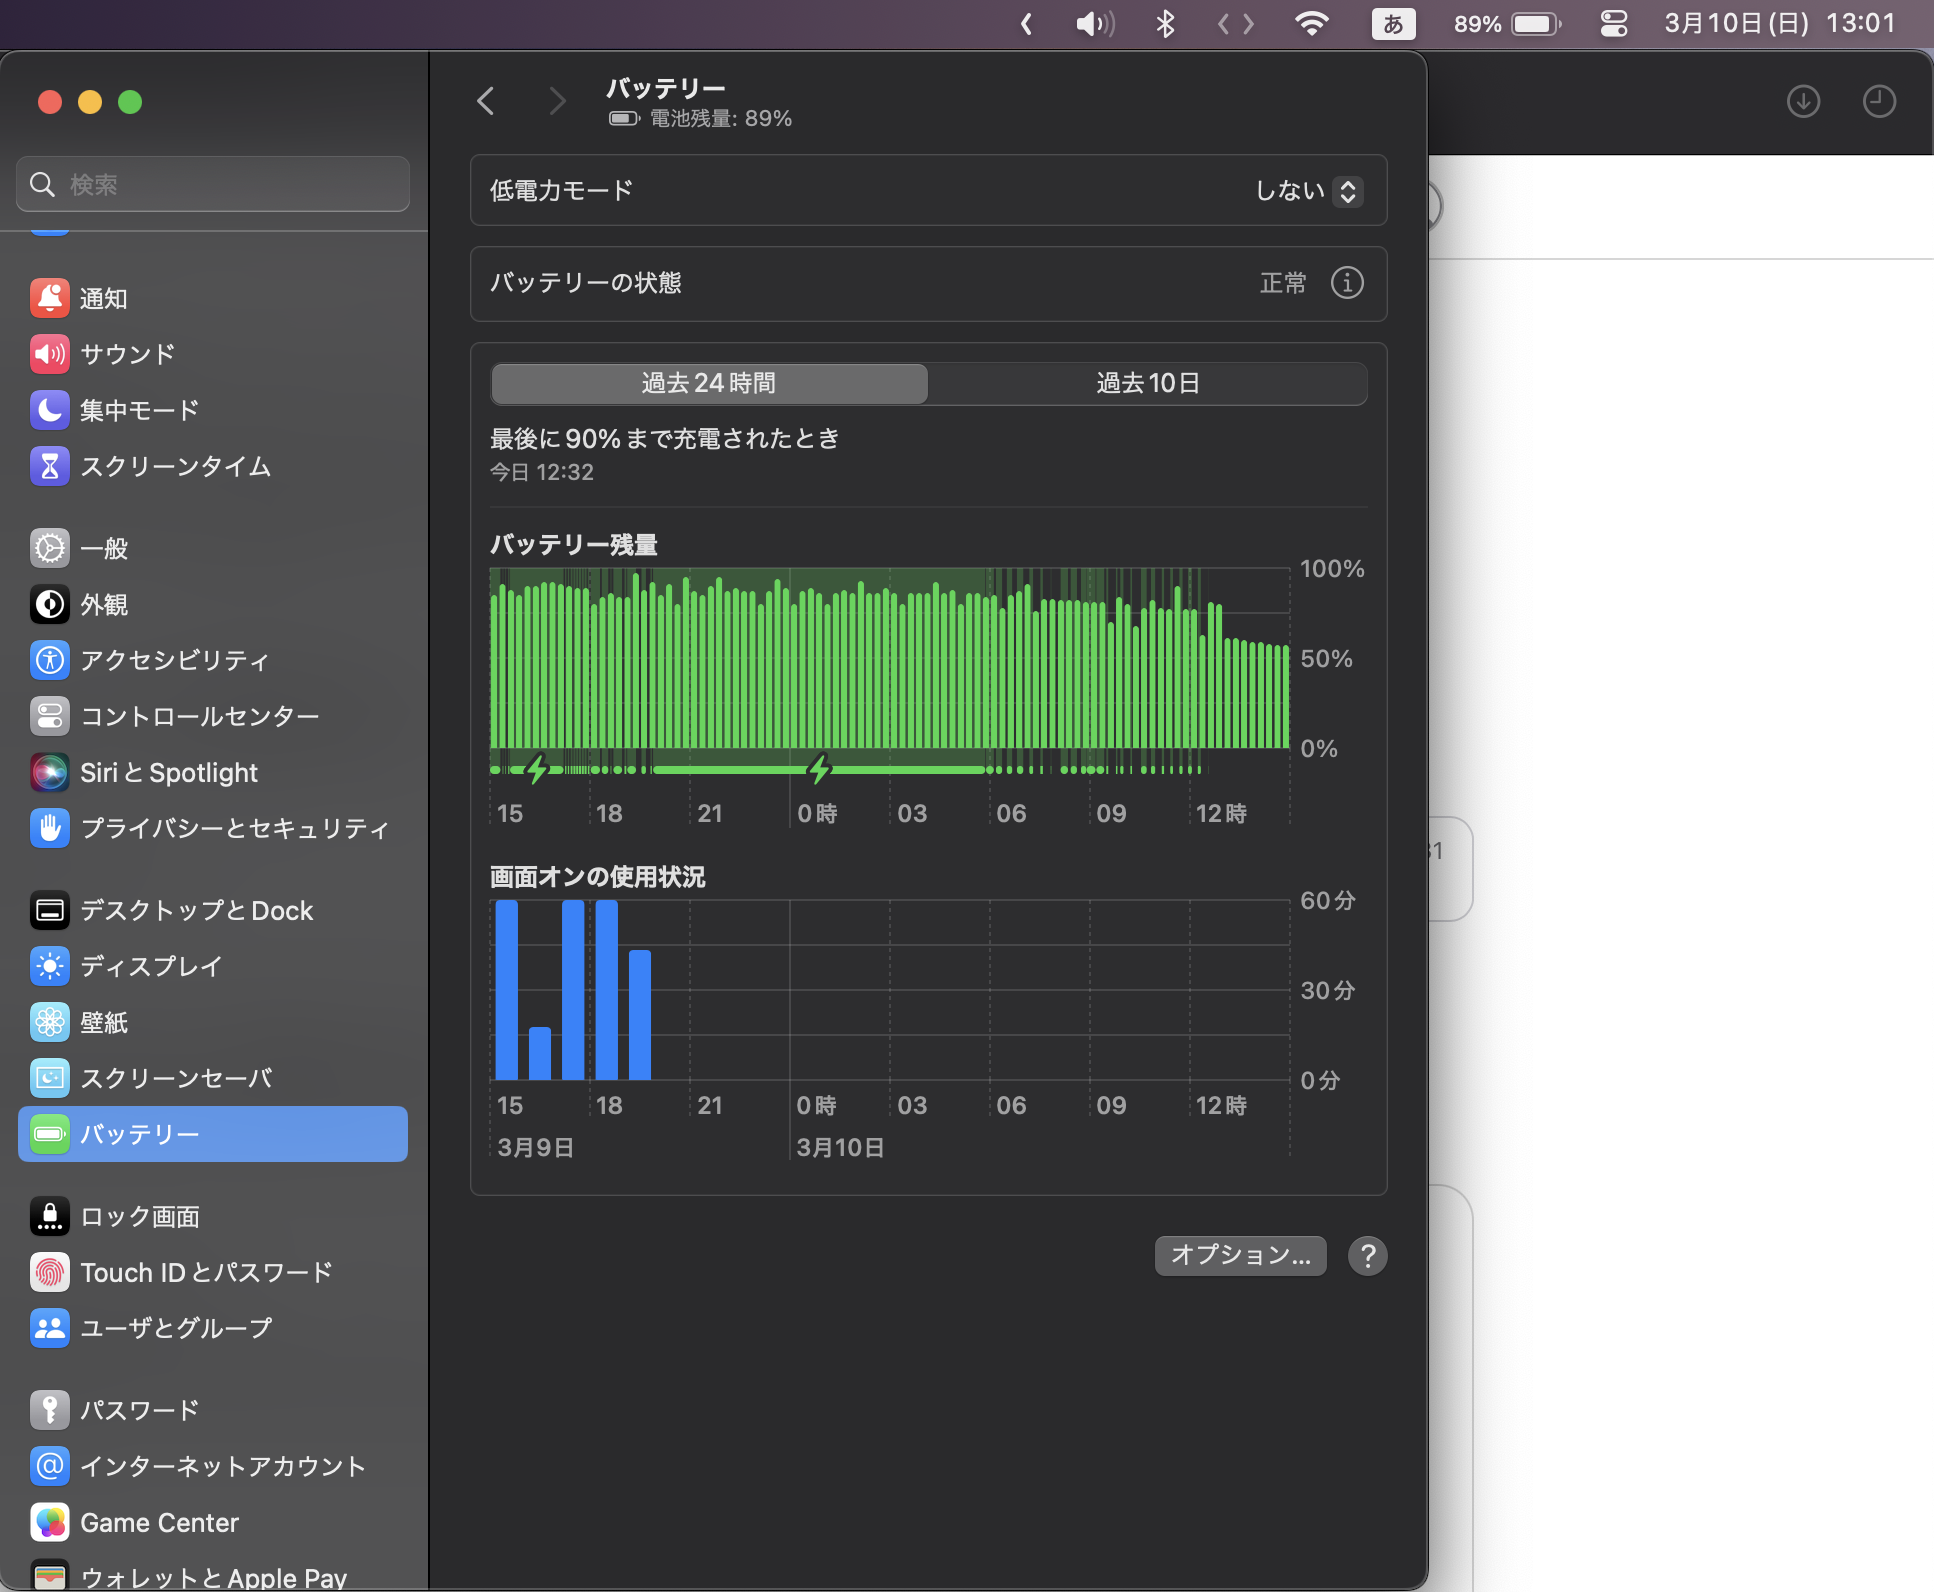The height and width of the screenshot is (1592, 1934).
Task: Toggle the あ input source indicator
Action: click(1393, 23)
